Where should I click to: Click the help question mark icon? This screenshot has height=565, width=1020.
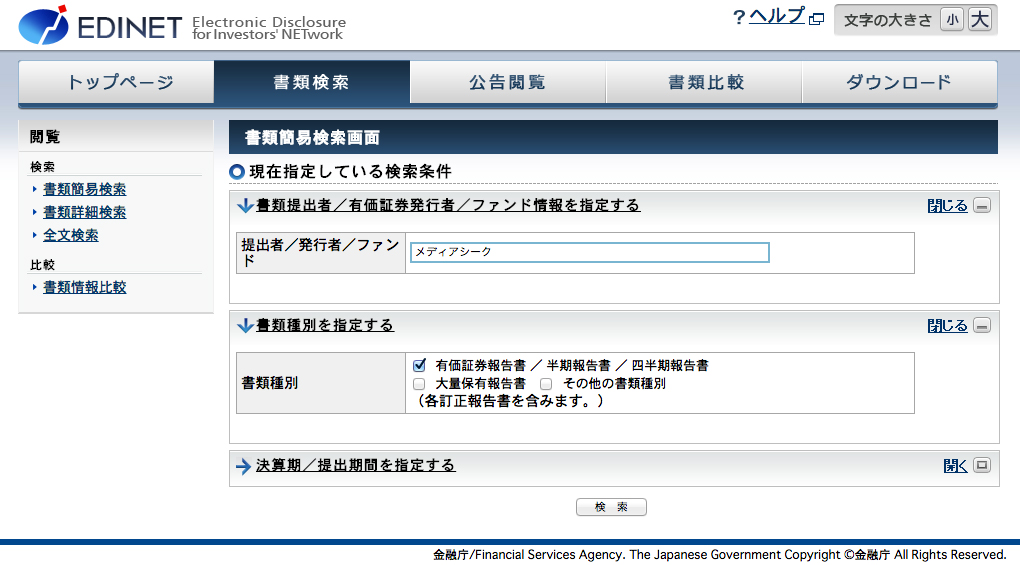739,17
